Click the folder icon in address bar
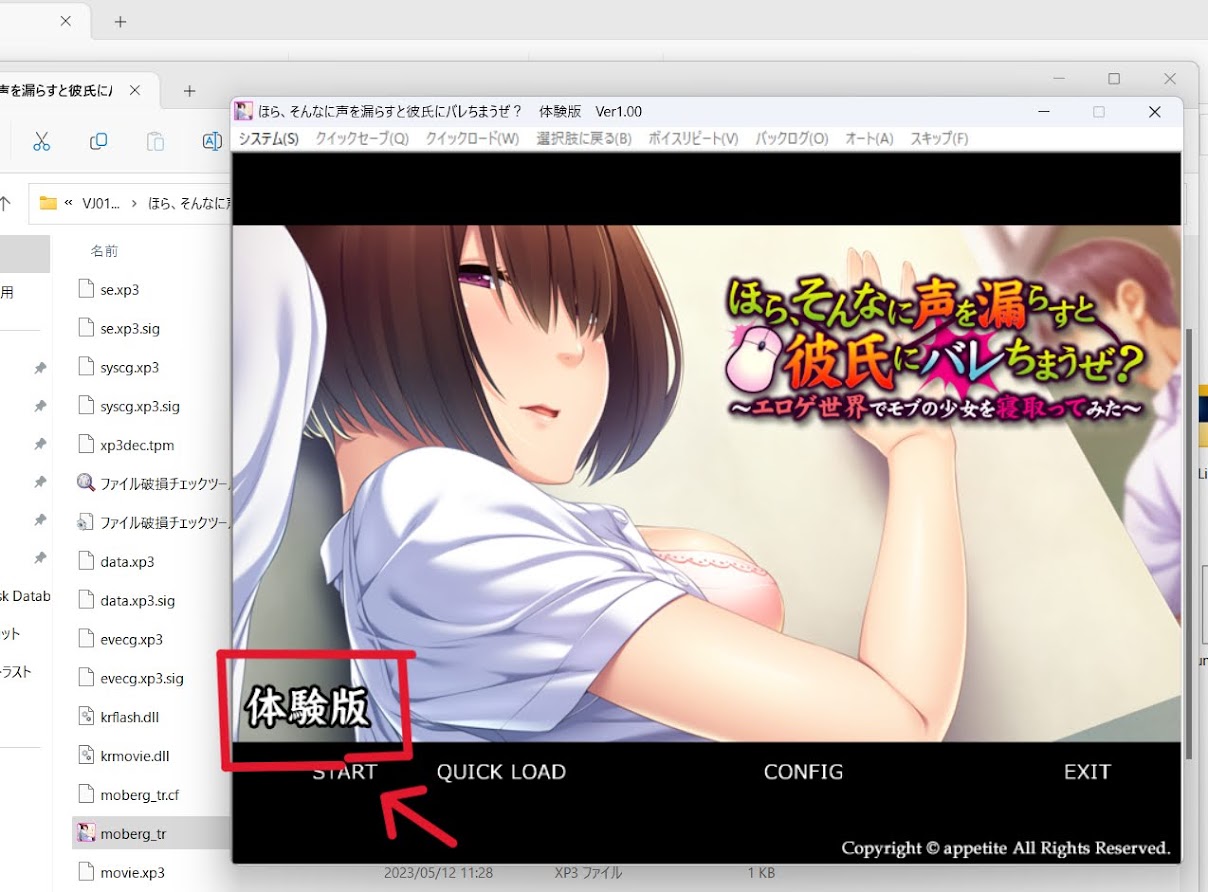The height and width of the screenshot is (892, 1208). coord(47,203)
